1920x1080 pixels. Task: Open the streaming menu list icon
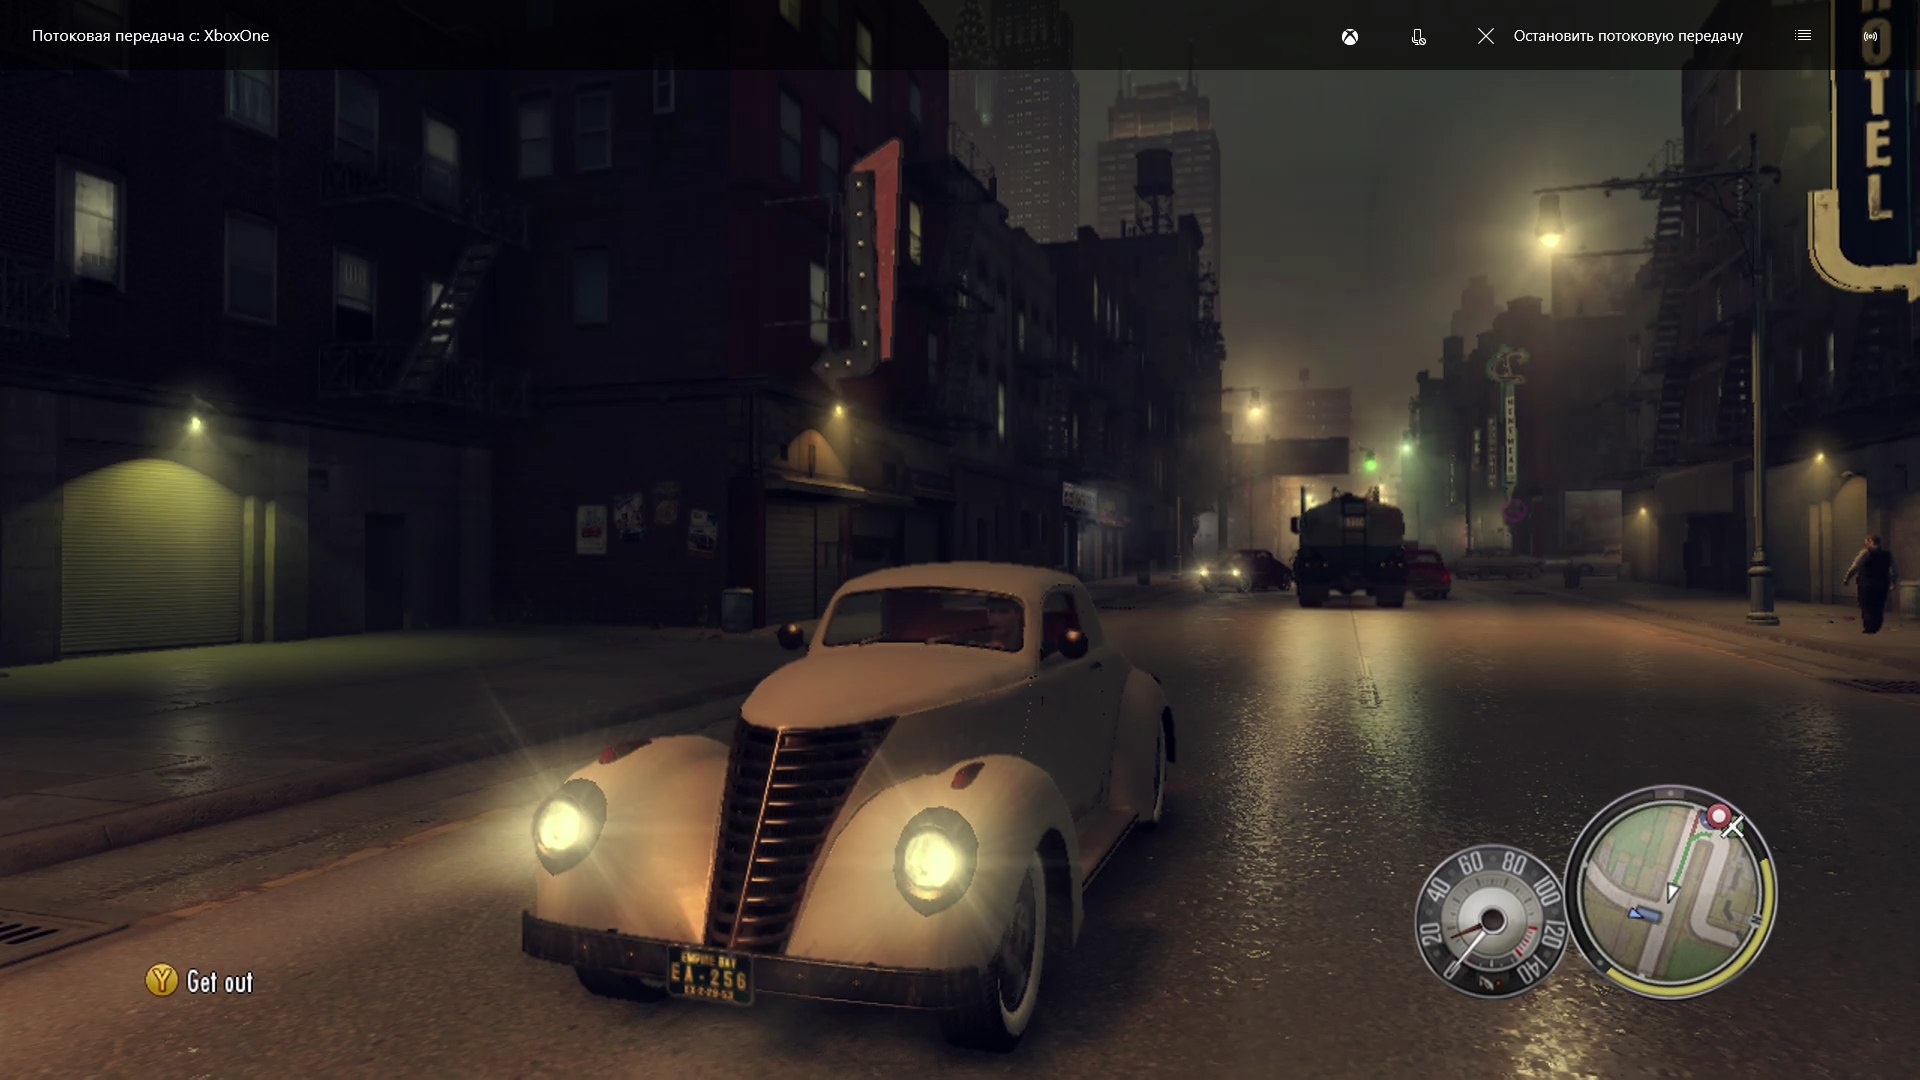1803,35
